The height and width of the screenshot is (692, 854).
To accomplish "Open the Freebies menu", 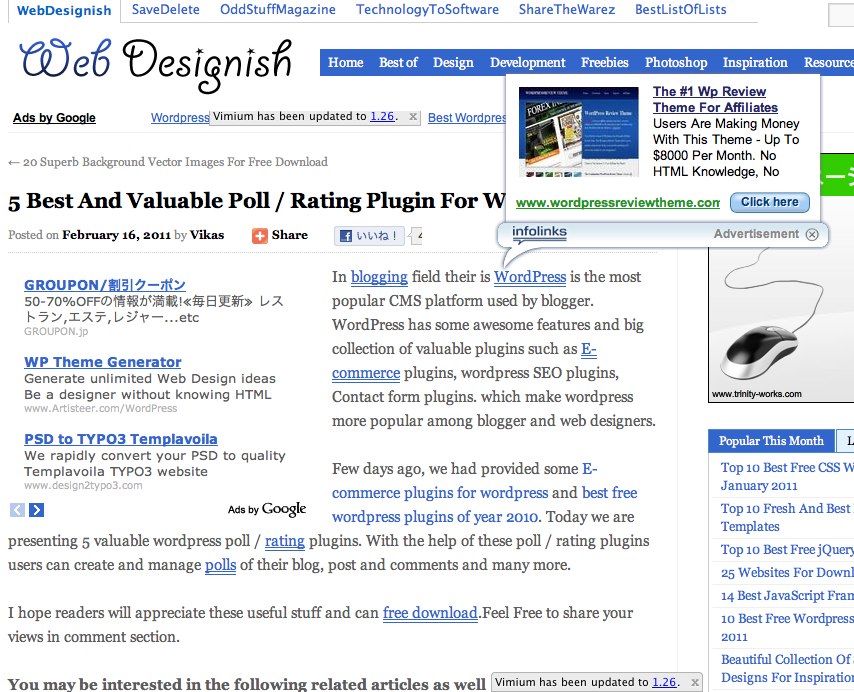I will 605,63.
